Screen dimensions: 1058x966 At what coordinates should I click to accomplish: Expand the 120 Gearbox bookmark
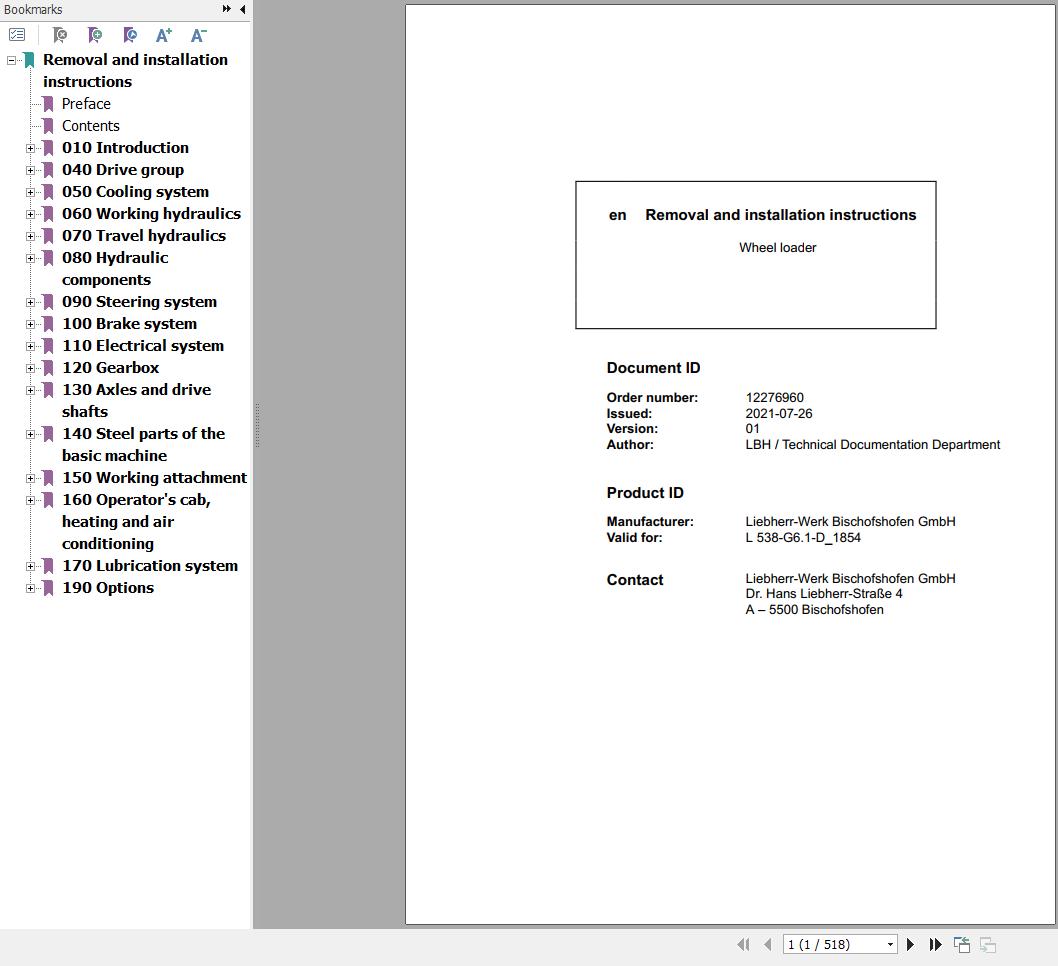click(30, 368)
